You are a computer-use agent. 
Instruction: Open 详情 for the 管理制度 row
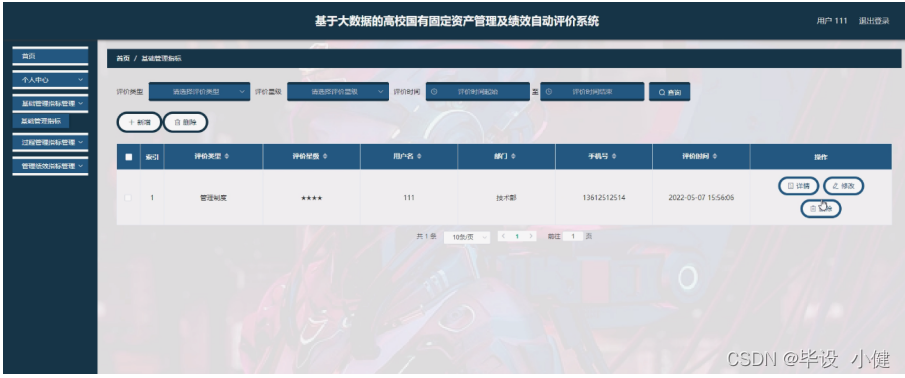pyautogui.click(x=799, y=186)
